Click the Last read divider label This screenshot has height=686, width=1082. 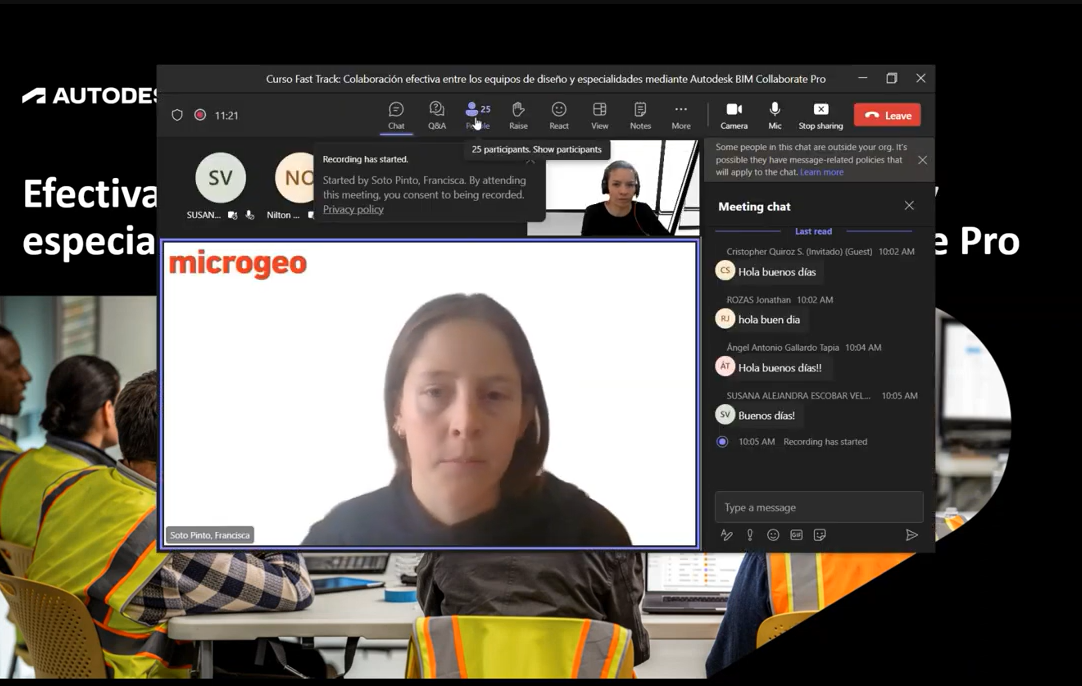814,231
